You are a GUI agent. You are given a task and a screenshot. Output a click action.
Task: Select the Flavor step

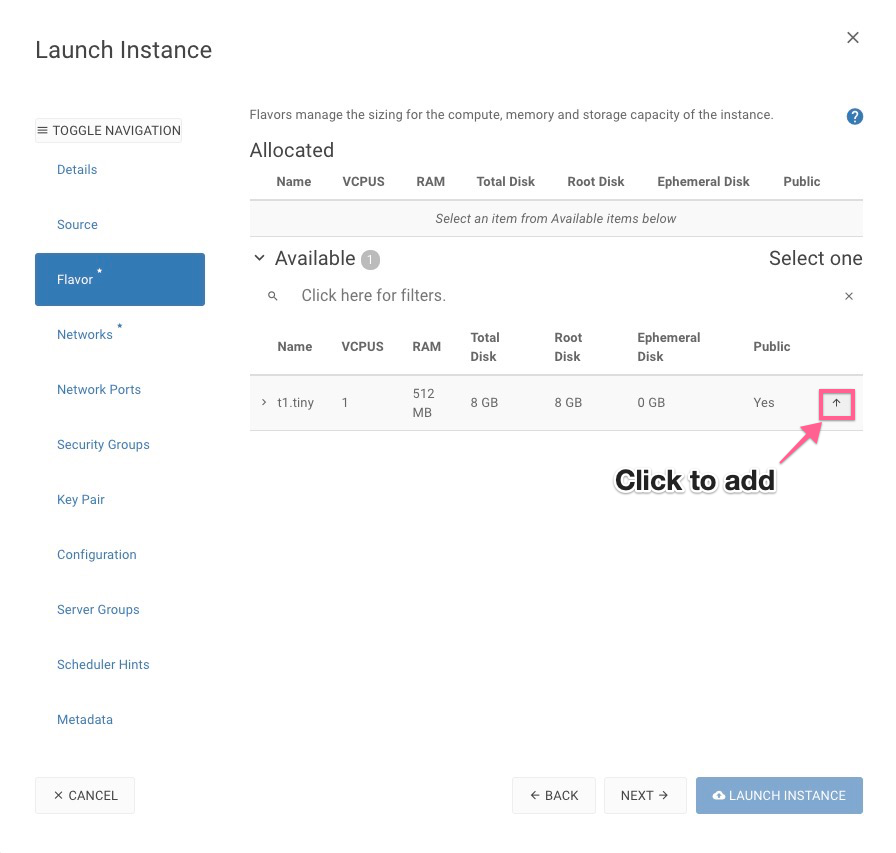tap(120, 279)
